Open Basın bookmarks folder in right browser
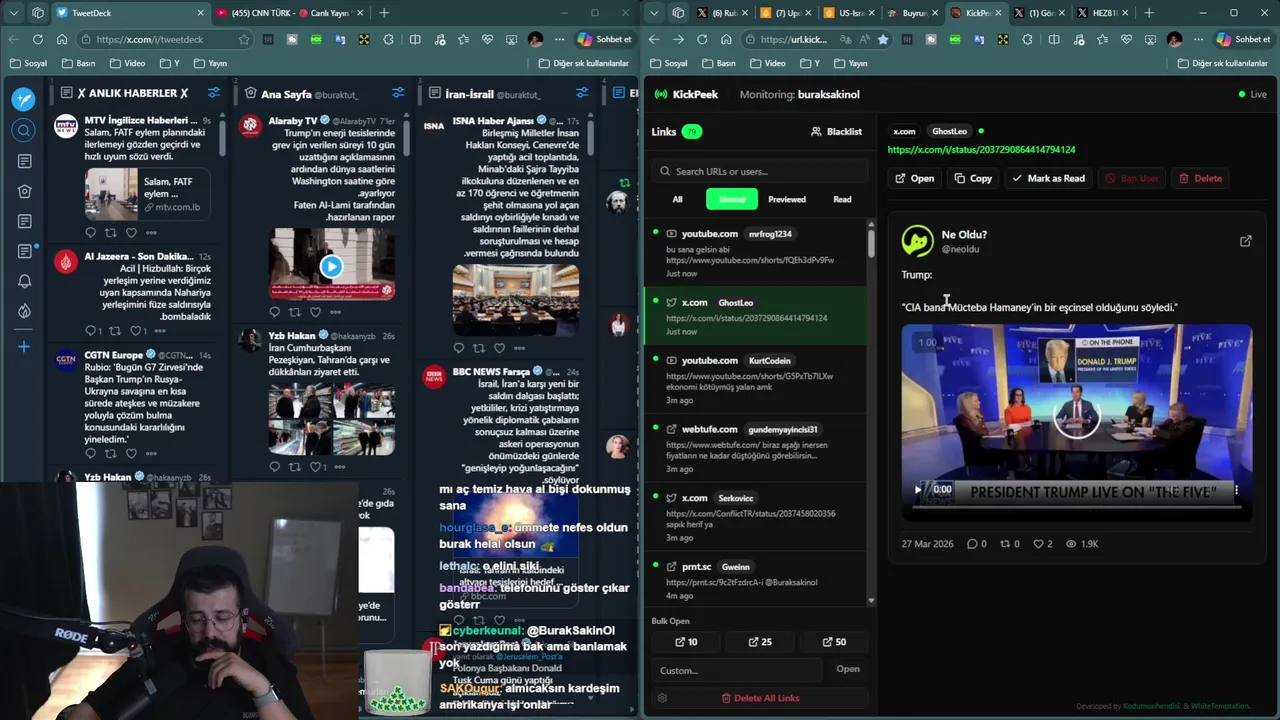The image size is (1280, 720). [718, 63]
